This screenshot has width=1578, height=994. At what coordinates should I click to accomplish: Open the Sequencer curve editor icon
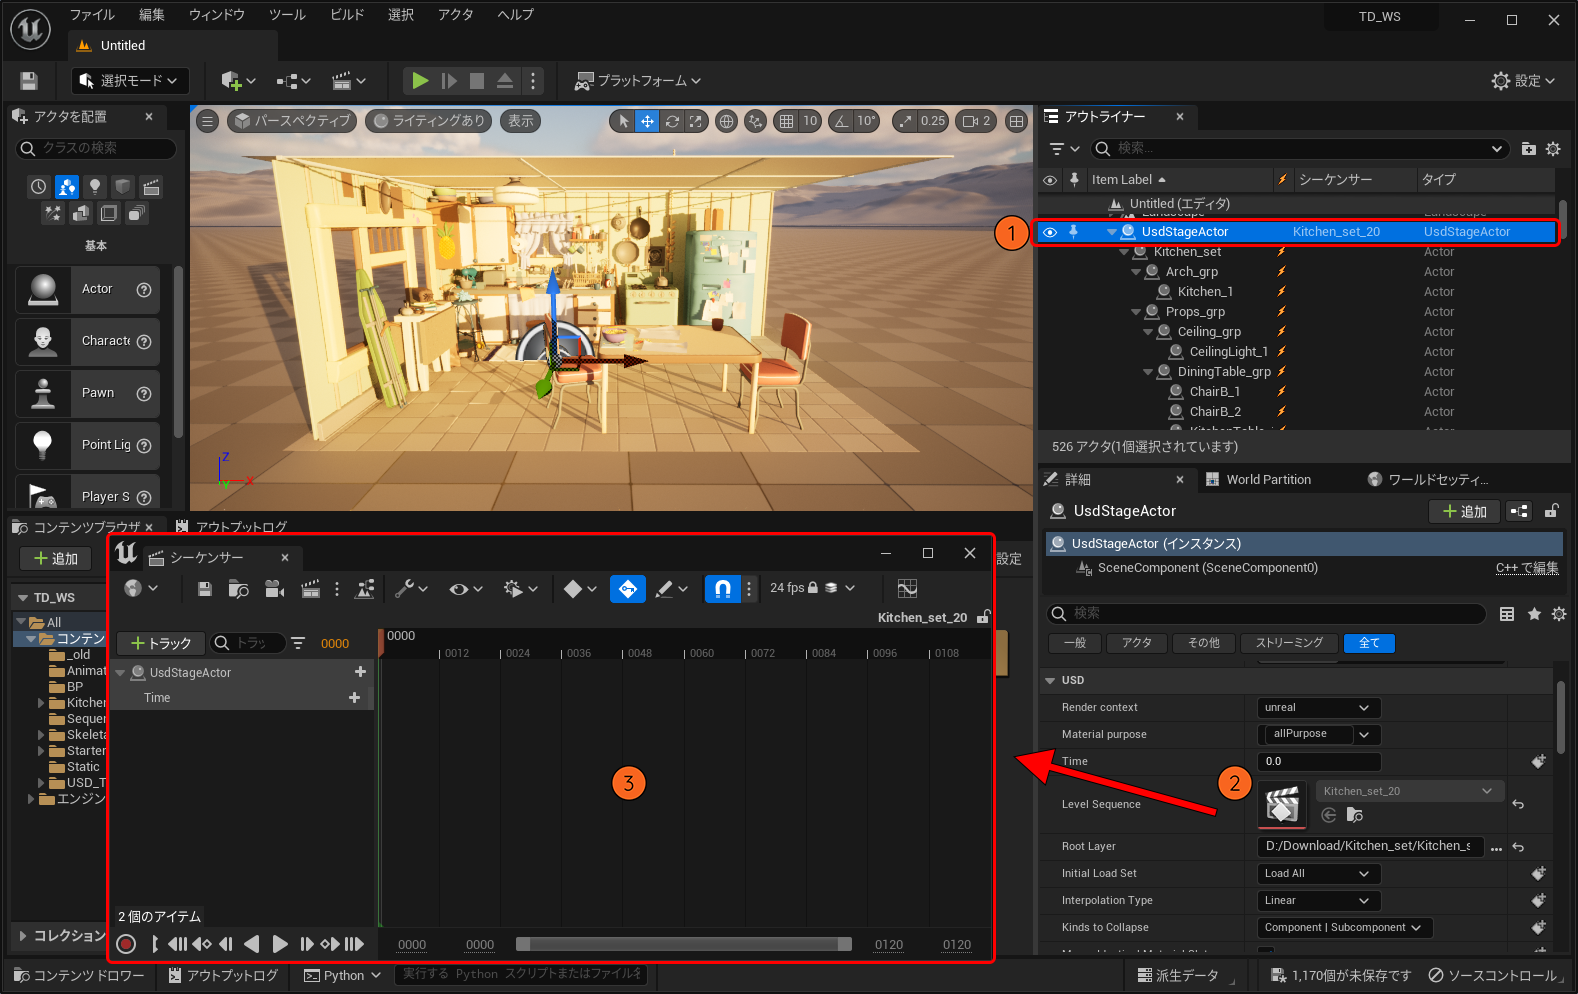[907, 589]
